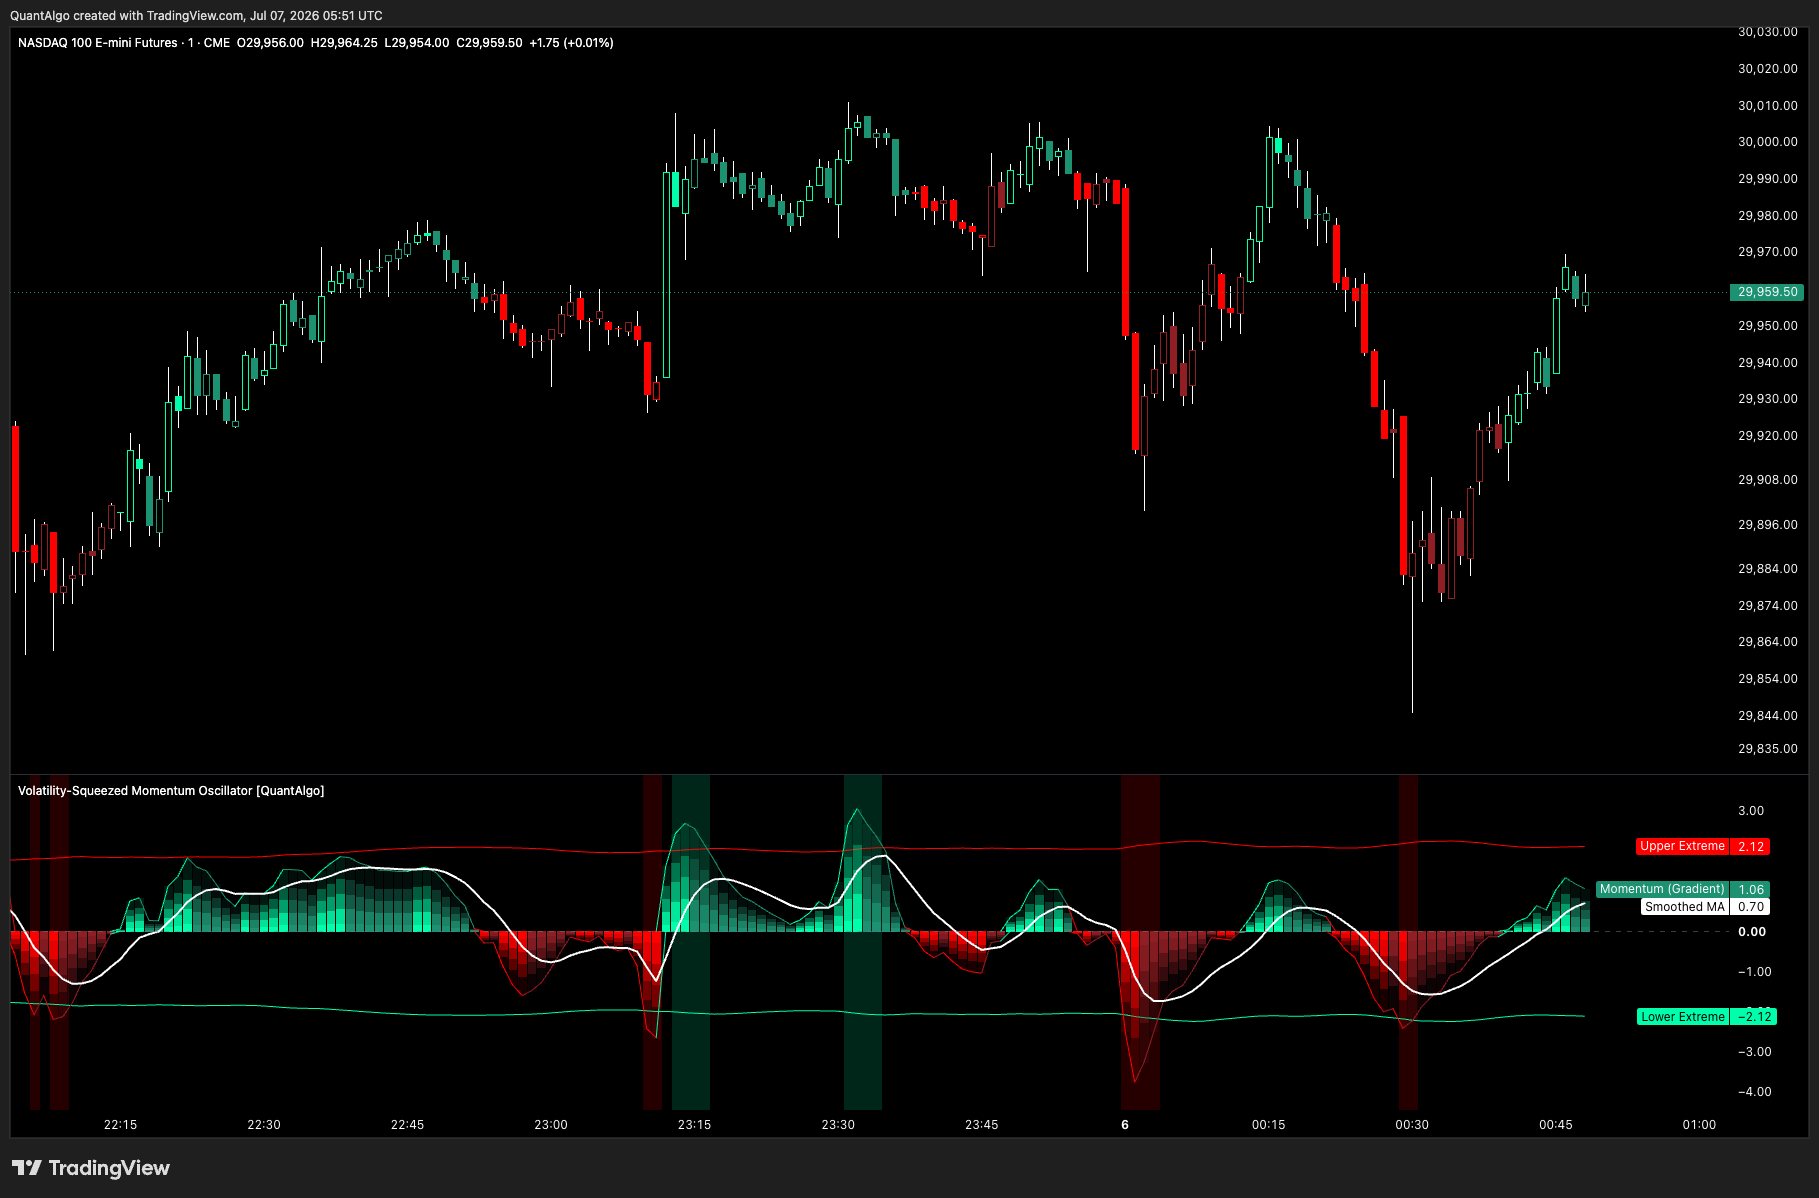
Task: Click the 29,884.00 price axis label
Action: (1767, 569)
